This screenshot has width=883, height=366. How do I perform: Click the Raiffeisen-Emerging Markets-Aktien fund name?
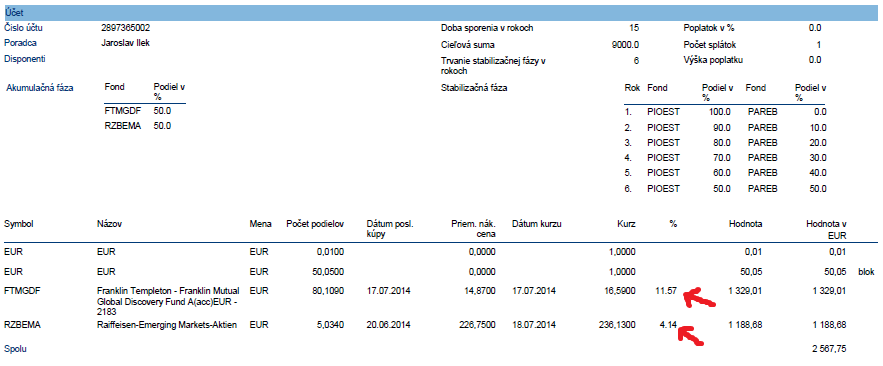167,324
